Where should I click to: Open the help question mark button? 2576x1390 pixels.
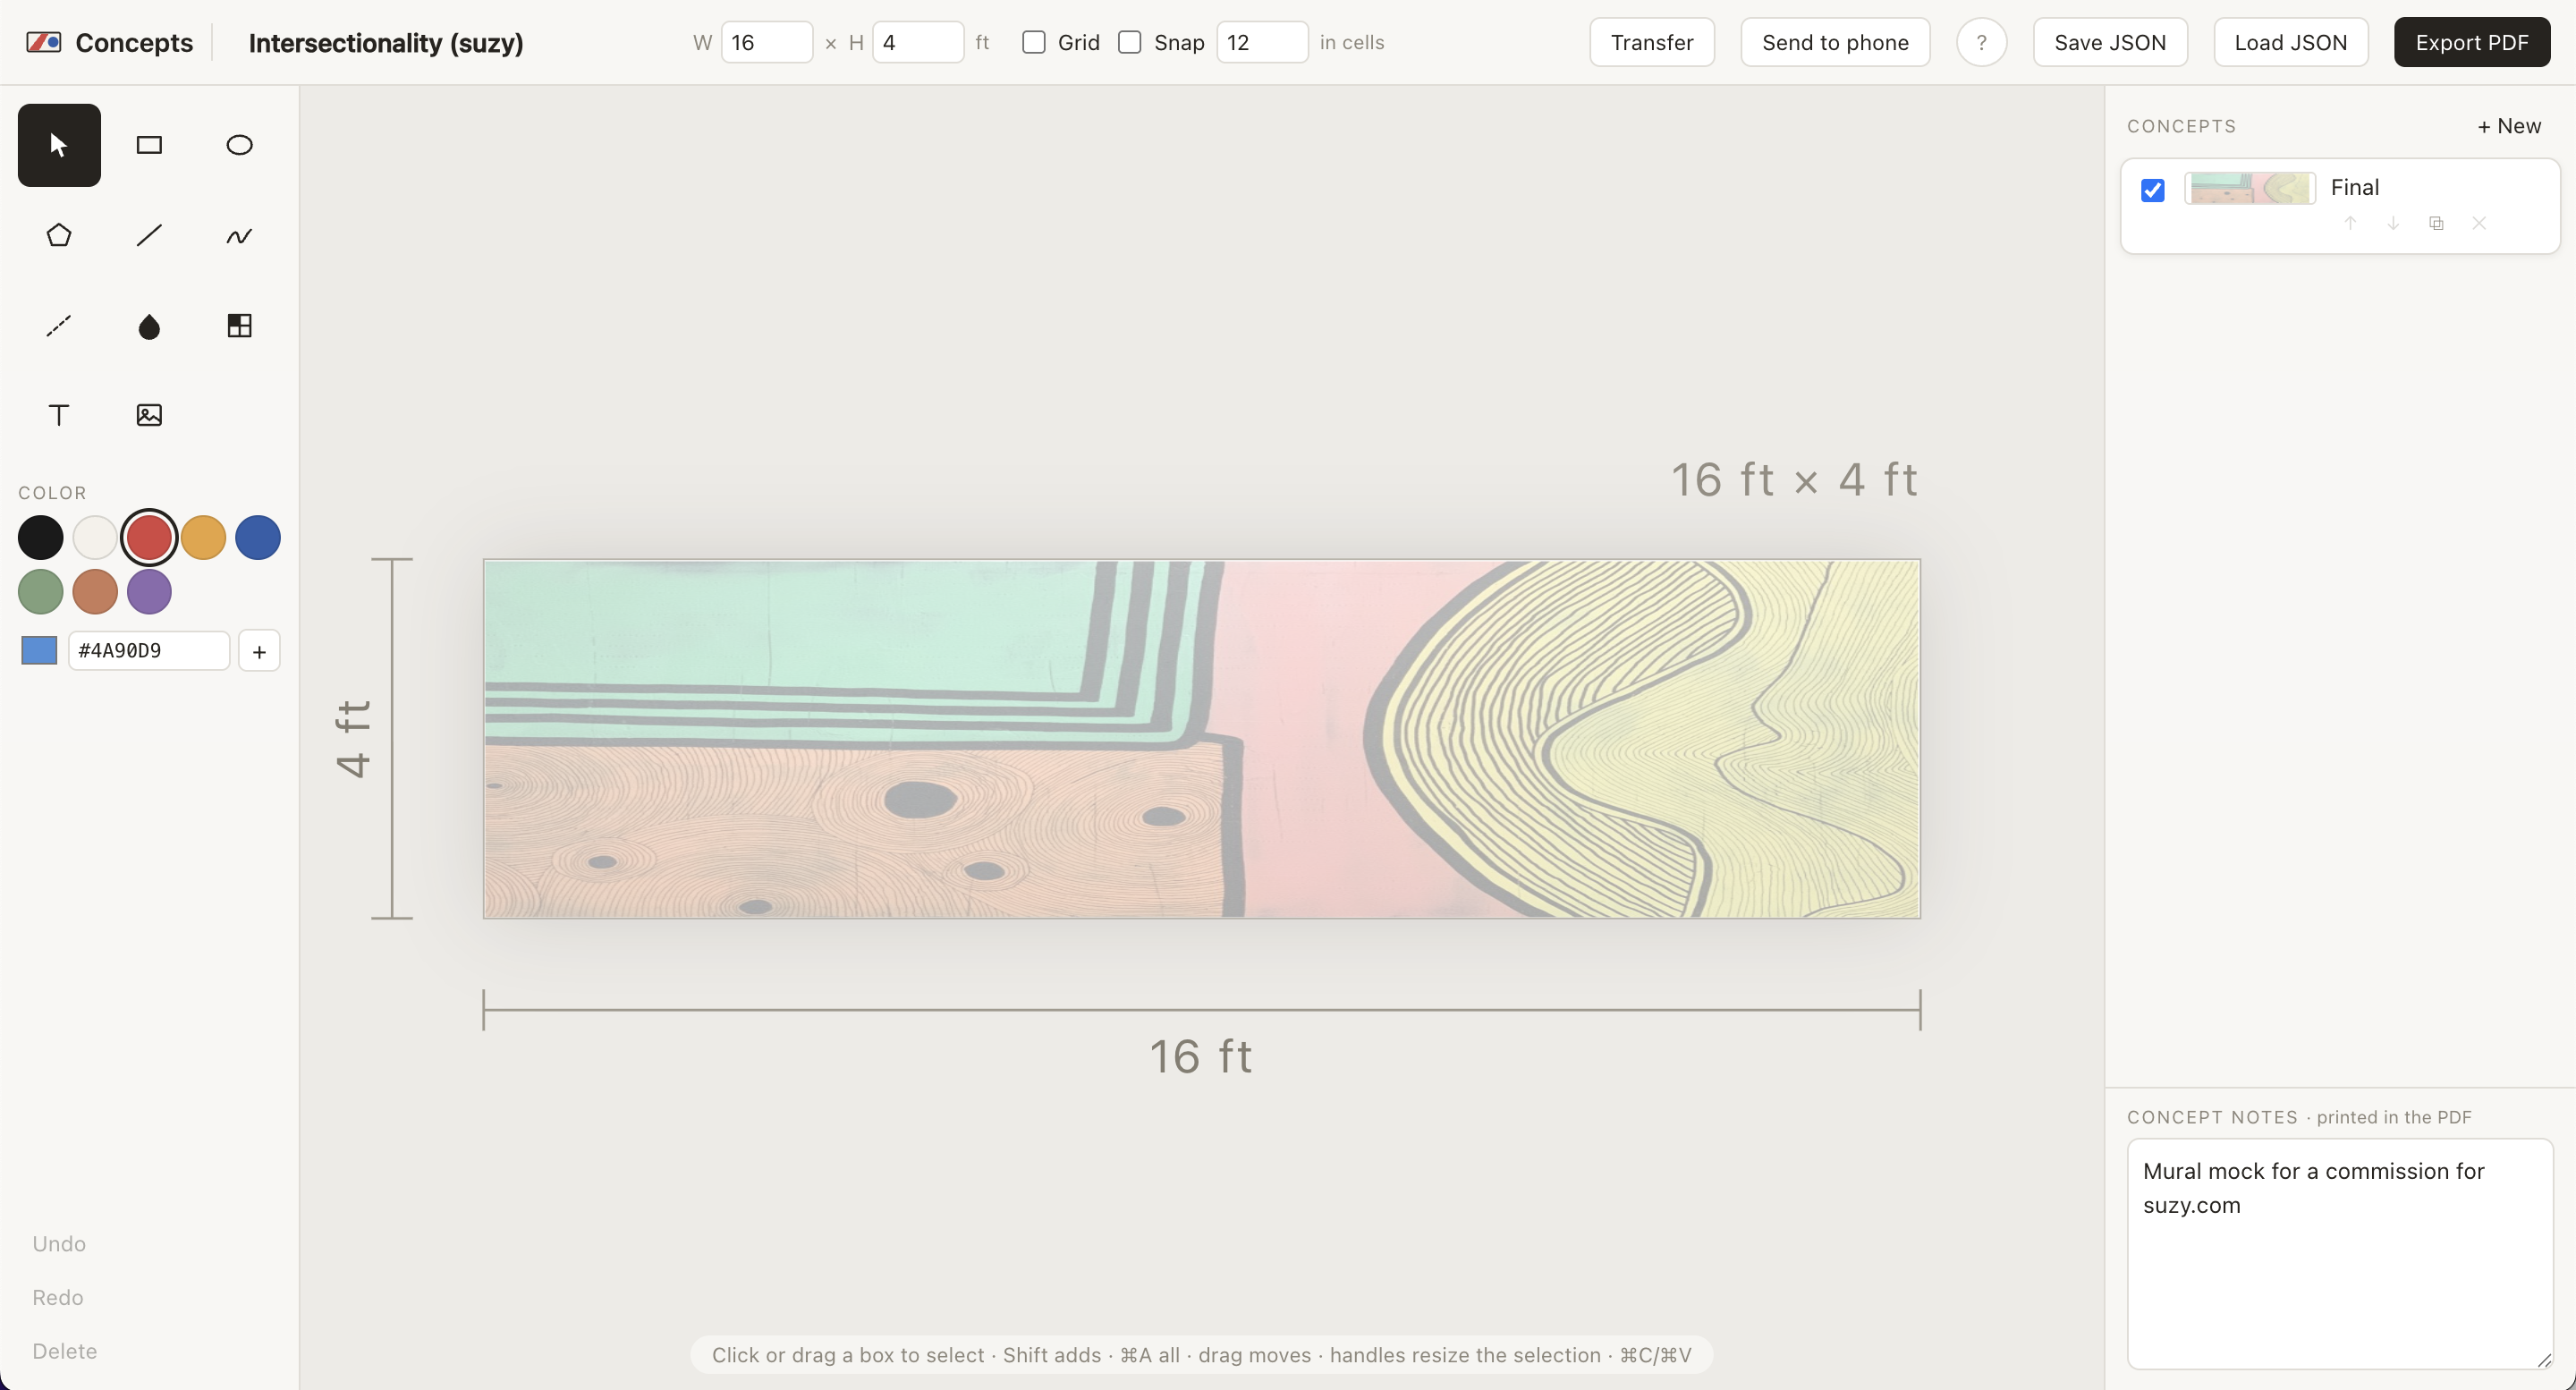click(1981, 43)
